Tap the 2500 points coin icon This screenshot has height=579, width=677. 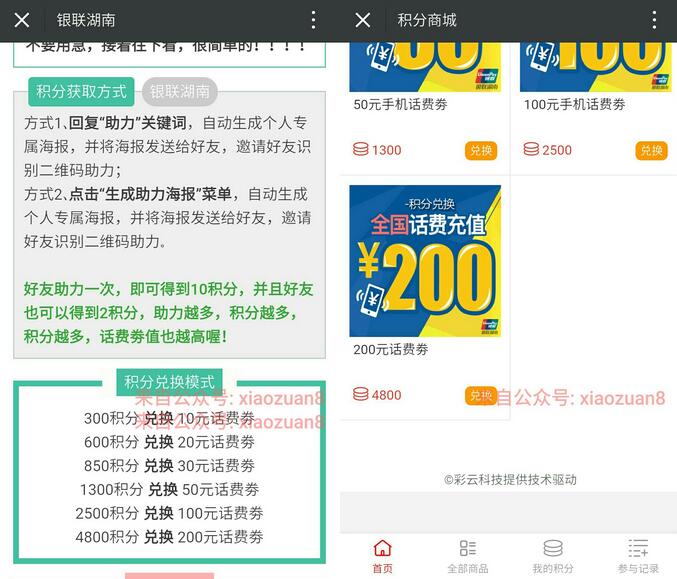tap(531, 149)
